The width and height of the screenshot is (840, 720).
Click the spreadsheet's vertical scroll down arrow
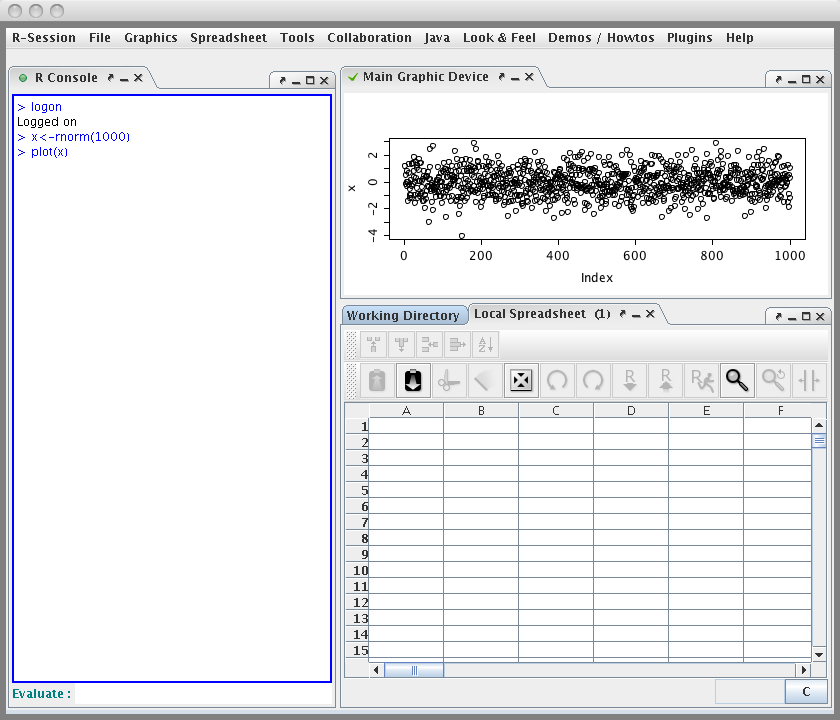(819, 653)
